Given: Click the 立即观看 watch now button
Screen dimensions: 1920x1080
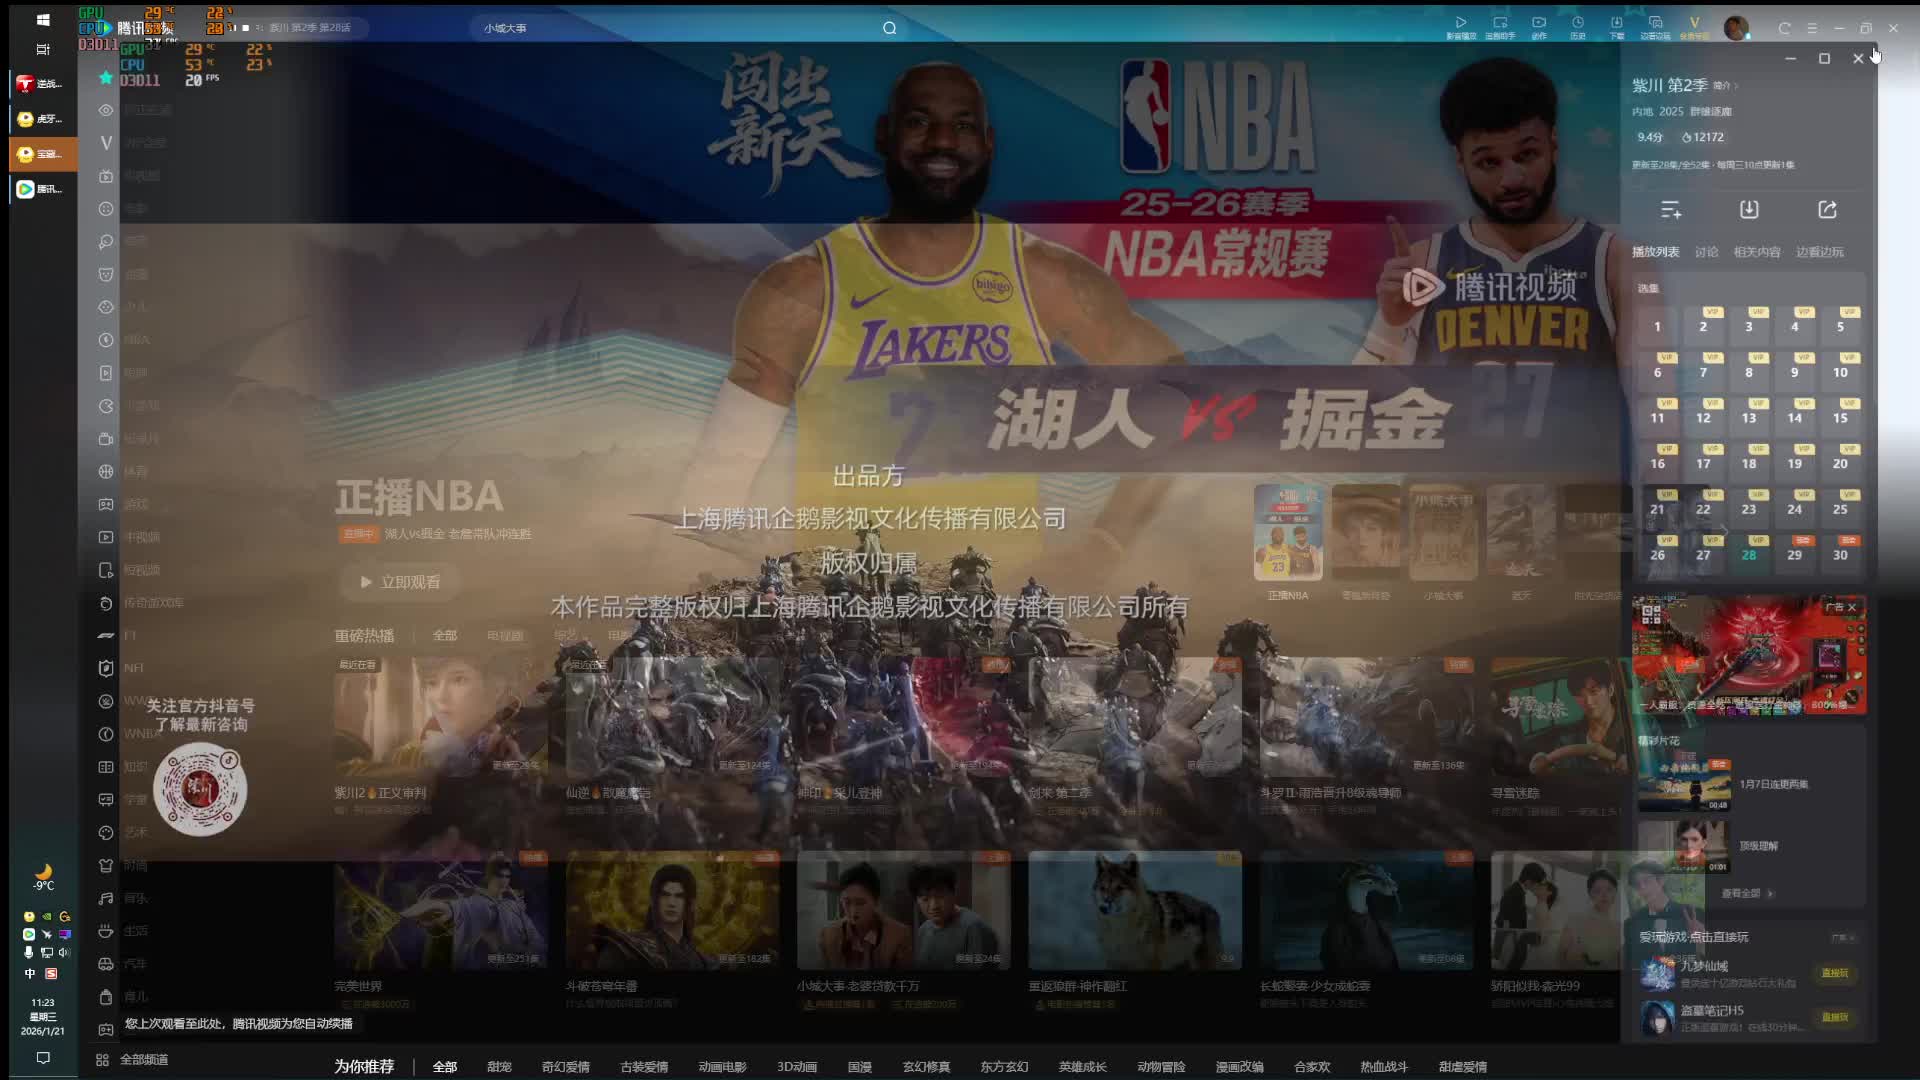Looking at the screenshot, I should tap(399, 582).
